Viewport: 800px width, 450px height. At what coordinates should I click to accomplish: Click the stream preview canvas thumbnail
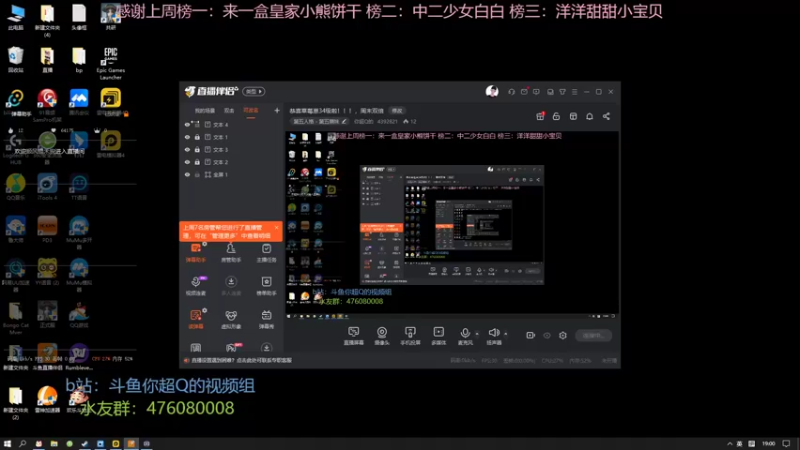pos(452,225)
